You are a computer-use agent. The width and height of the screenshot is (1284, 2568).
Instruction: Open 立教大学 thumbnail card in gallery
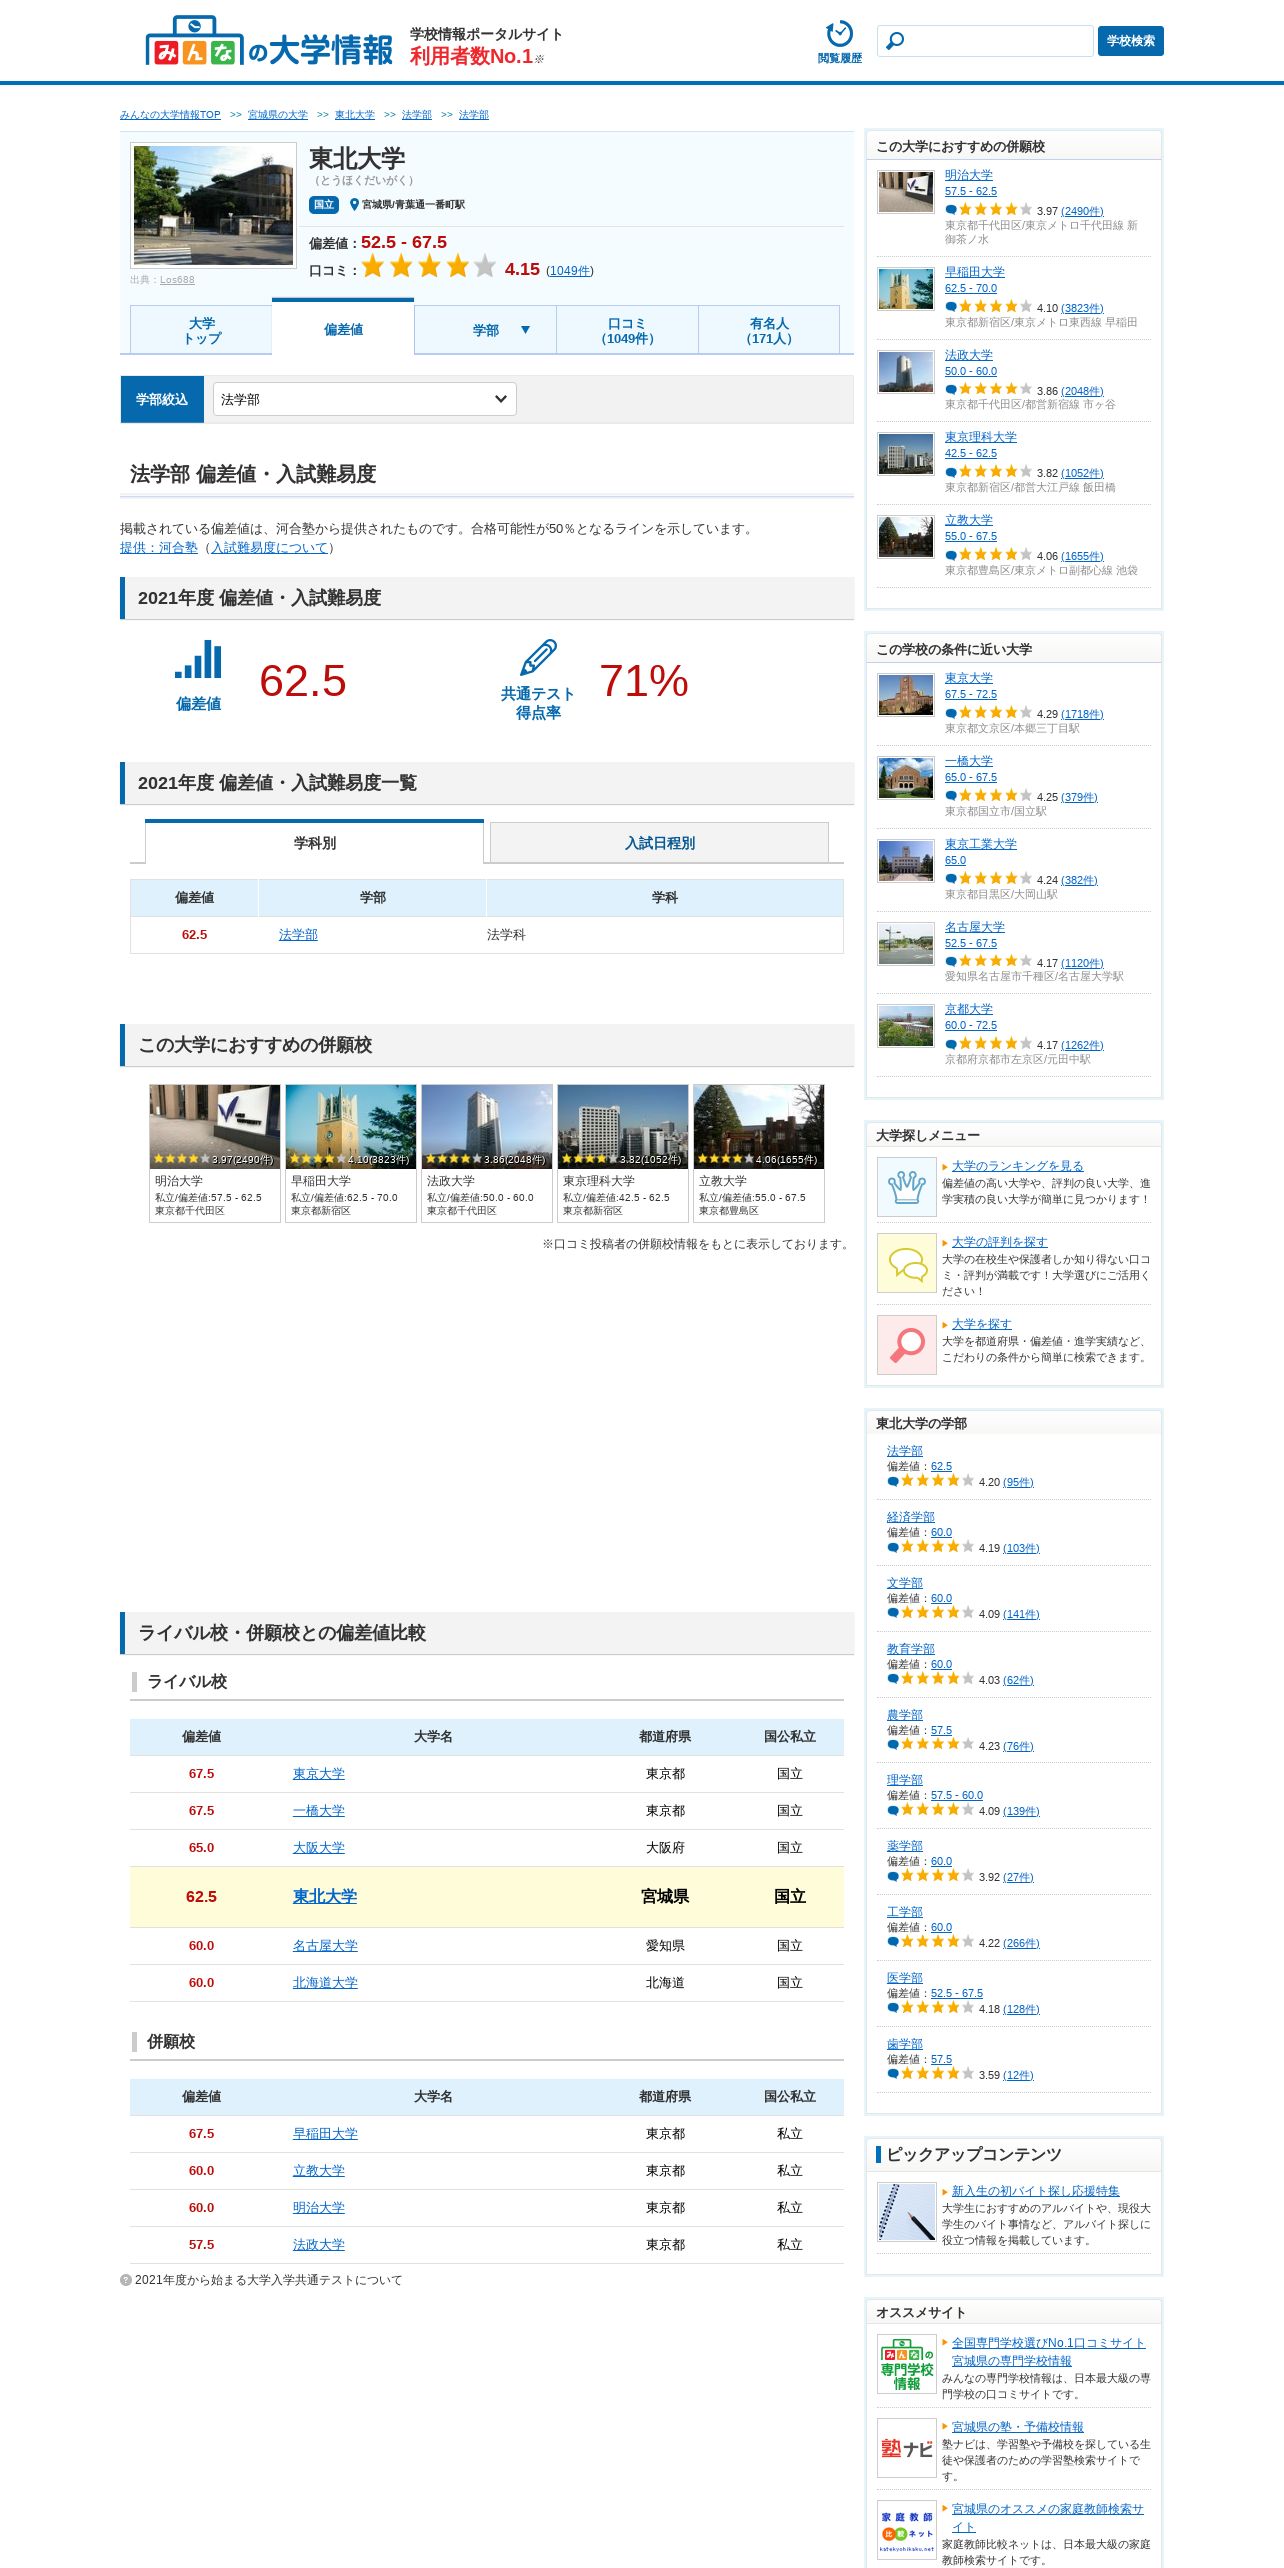[759, 1153]
